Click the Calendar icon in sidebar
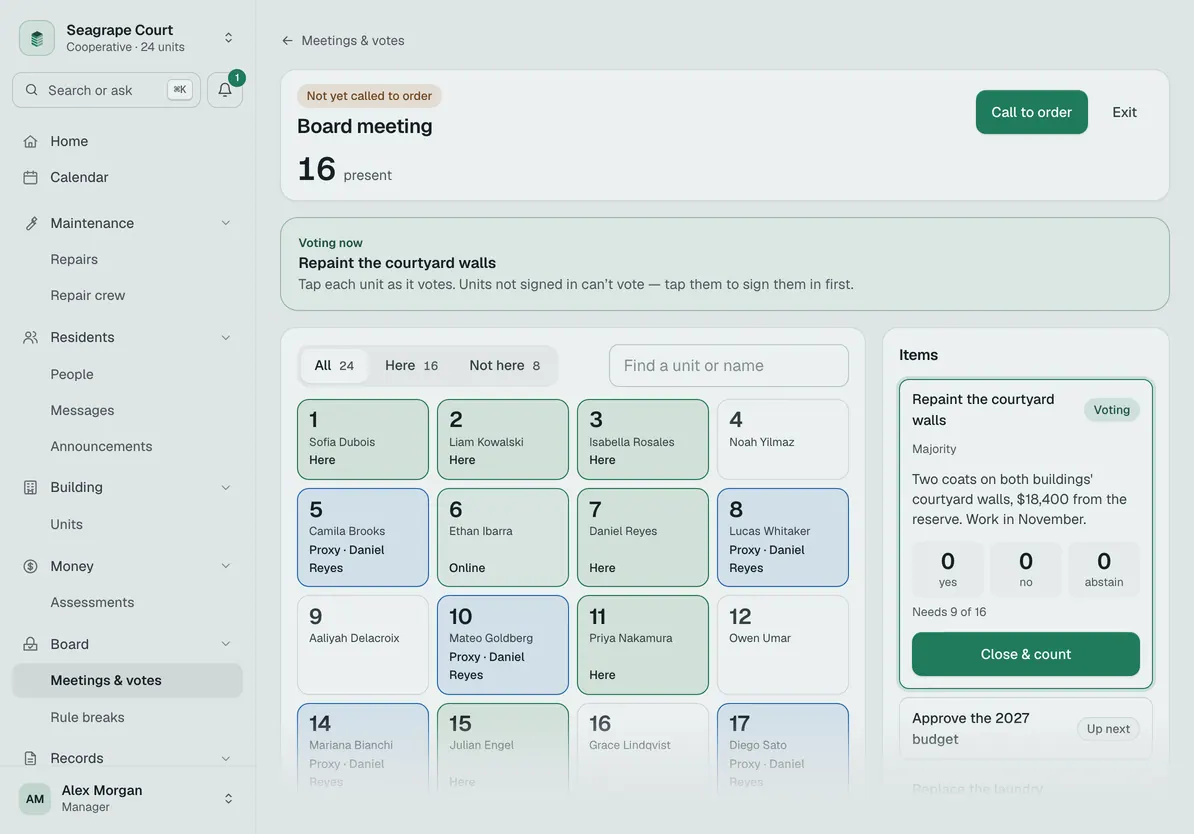This screenshot has width=1194, height=834. click(x=30, y=177)
